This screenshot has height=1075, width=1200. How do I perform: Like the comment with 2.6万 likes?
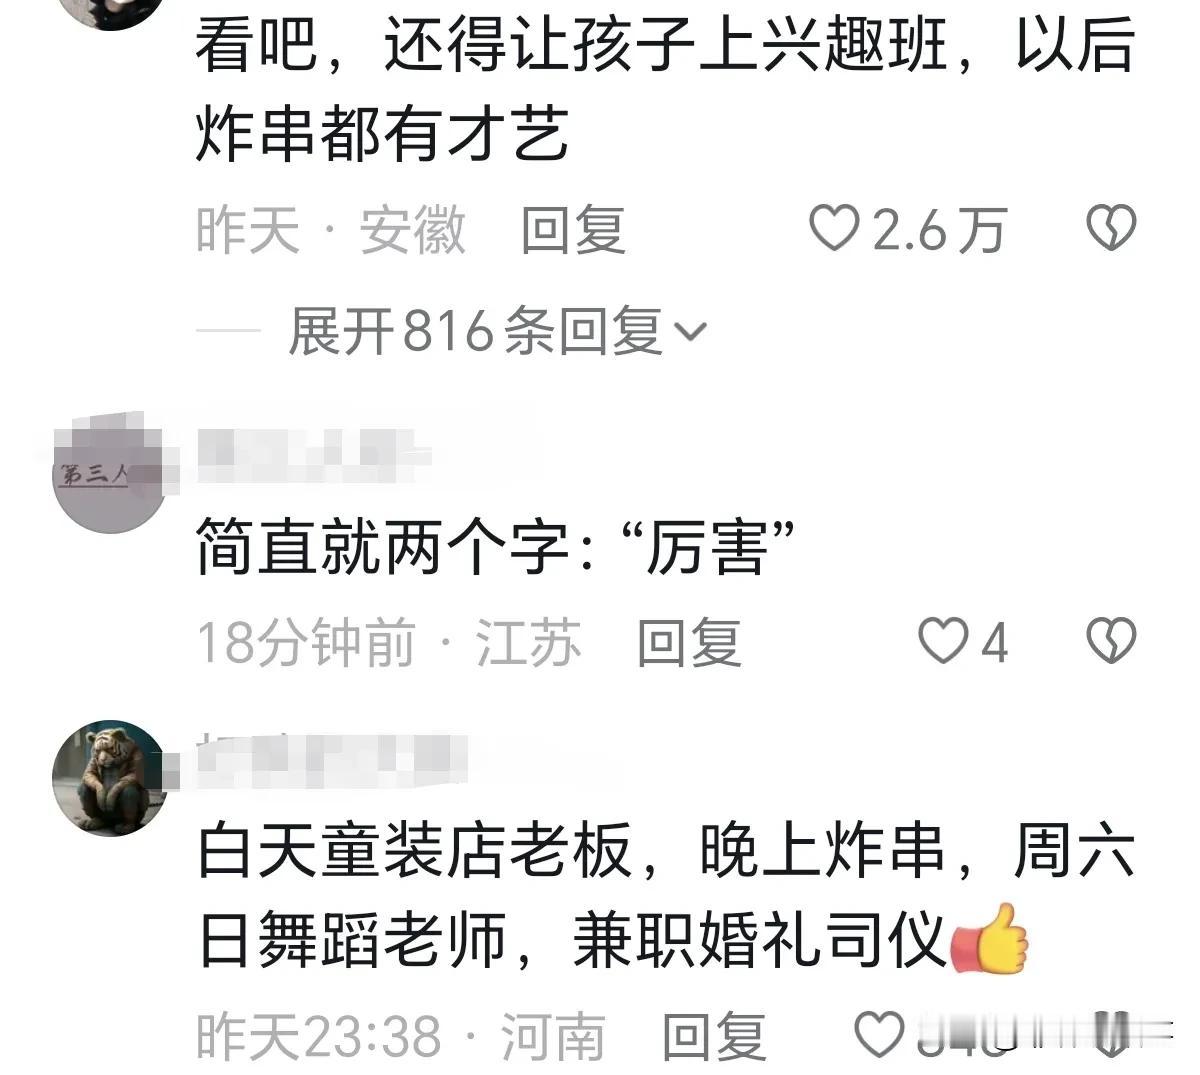[x=833, y=230]
